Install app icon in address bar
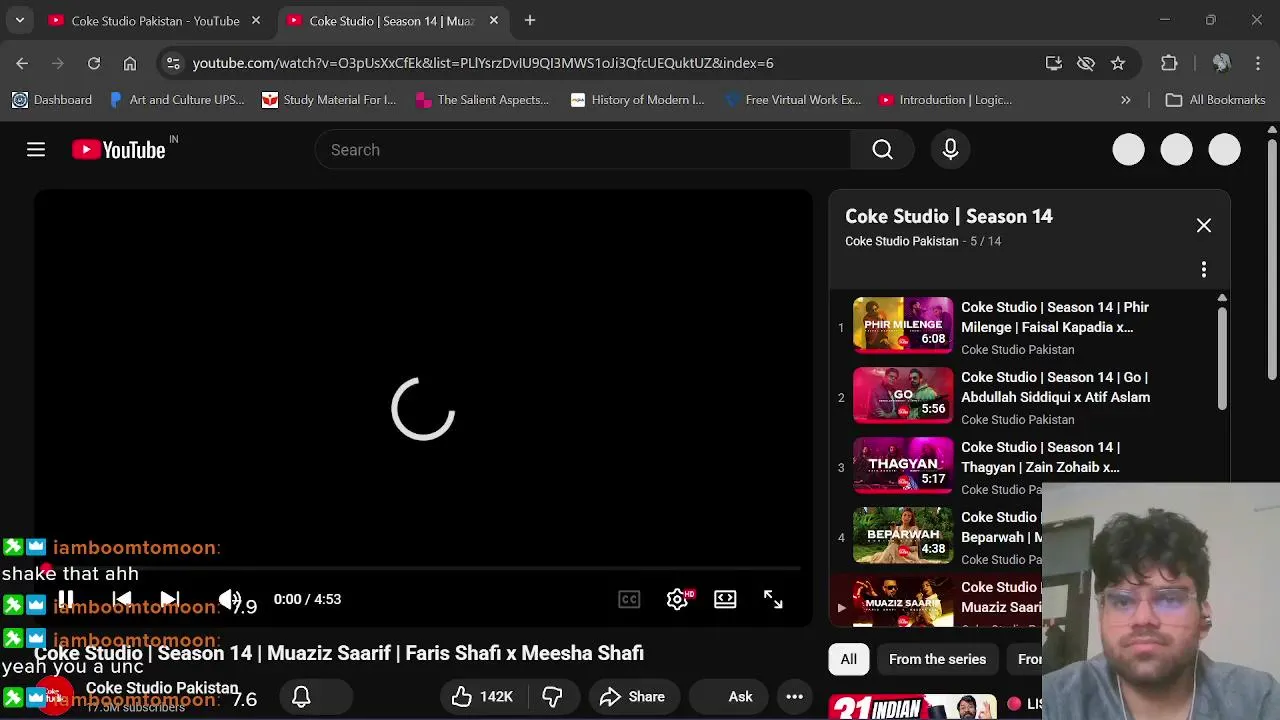Screen dimensions: 1280x720 pos(1054,63)
